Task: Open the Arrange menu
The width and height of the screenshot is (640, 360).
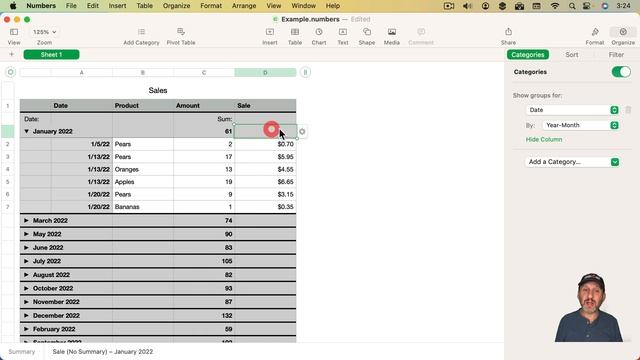Action: pos(244,6)
